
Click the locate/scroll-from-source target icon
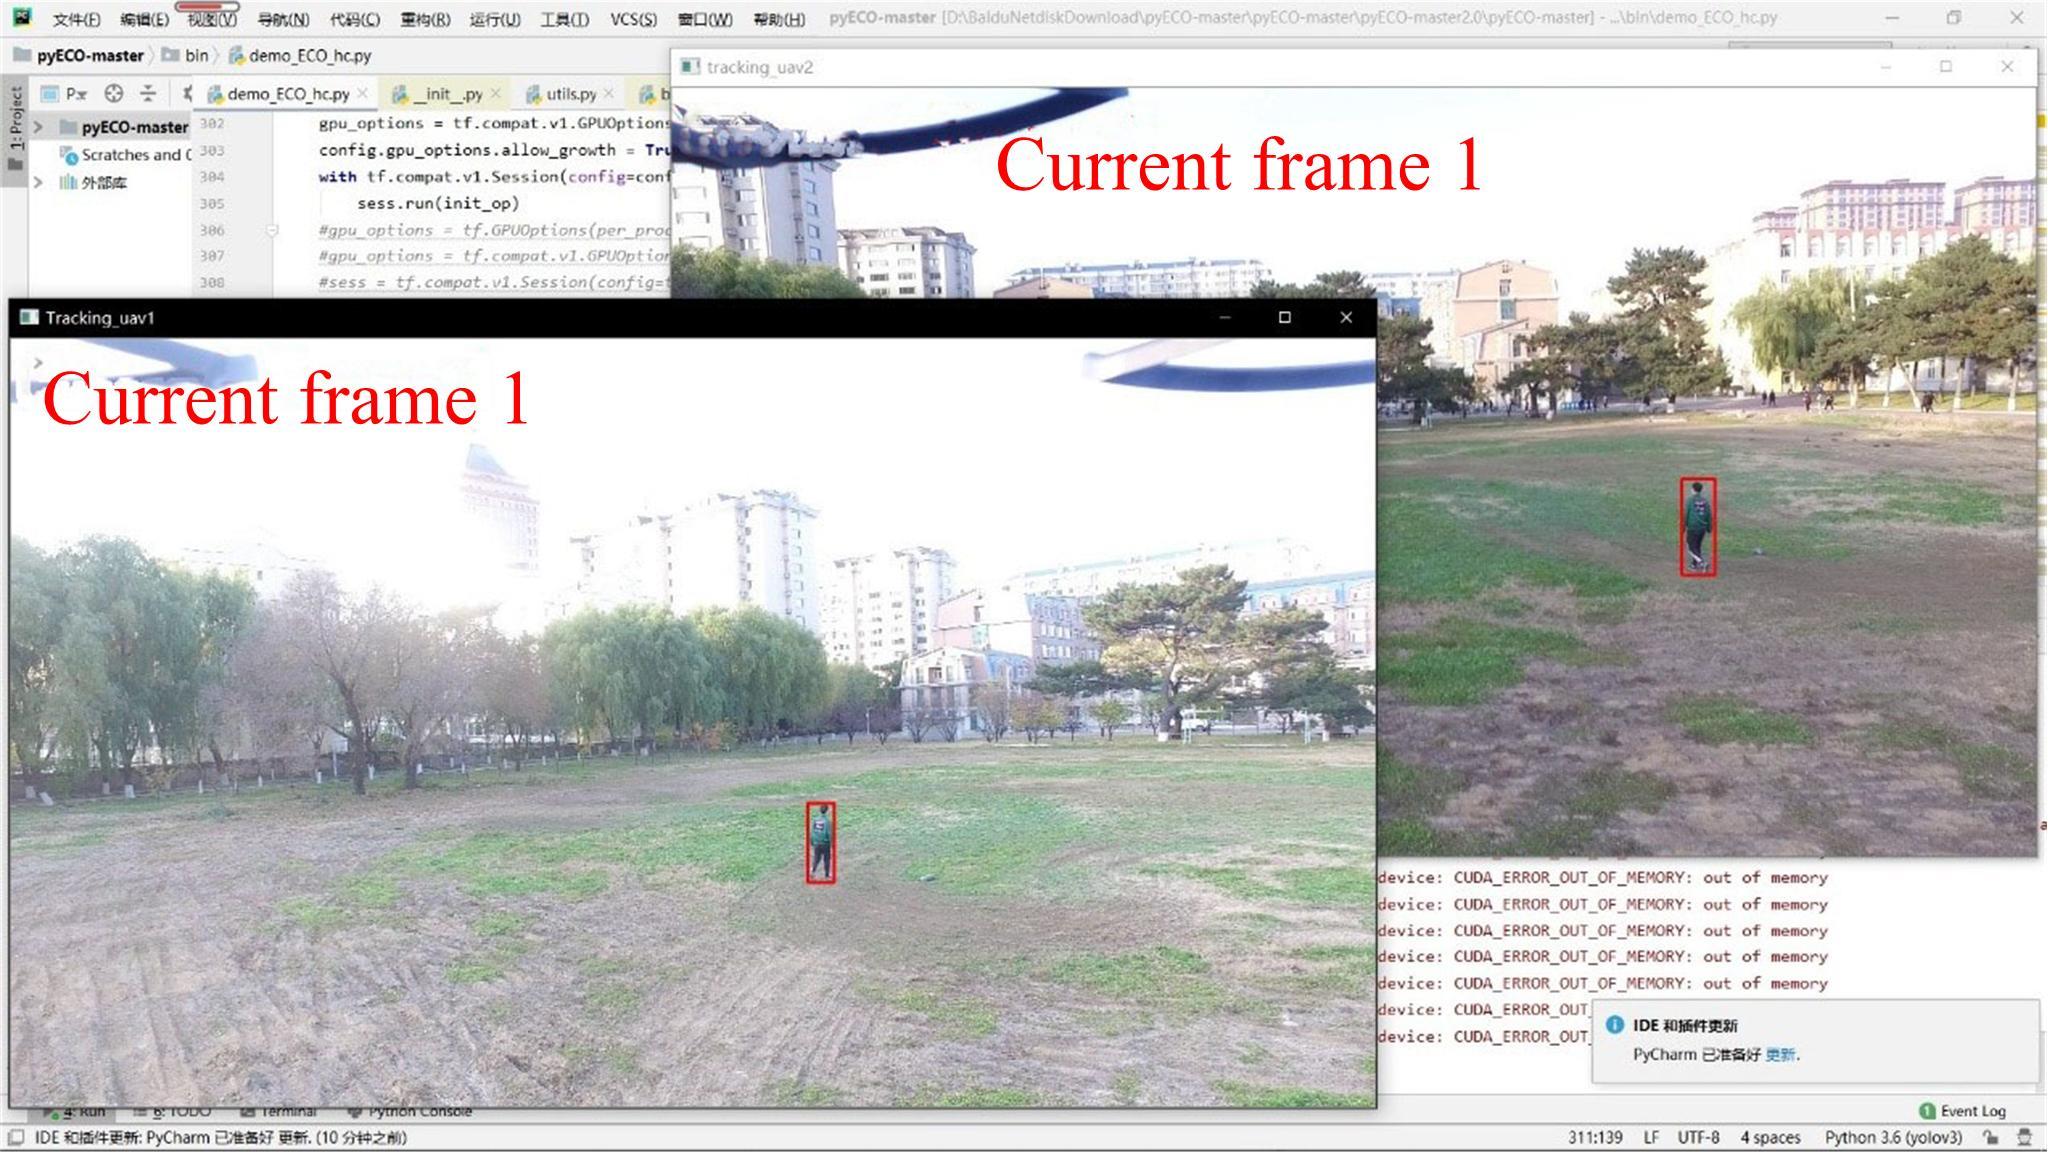click(114, 94)
